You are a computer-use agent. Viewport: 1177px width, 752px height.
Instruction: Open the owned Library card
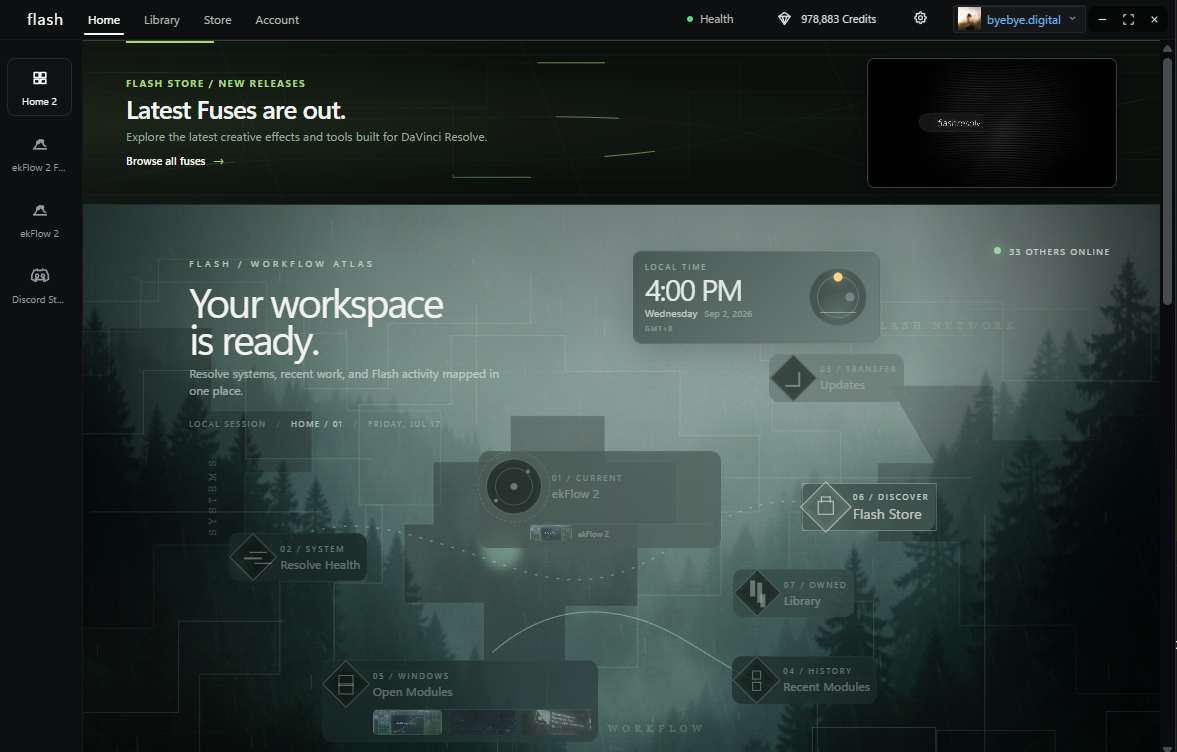click(793, 593)
